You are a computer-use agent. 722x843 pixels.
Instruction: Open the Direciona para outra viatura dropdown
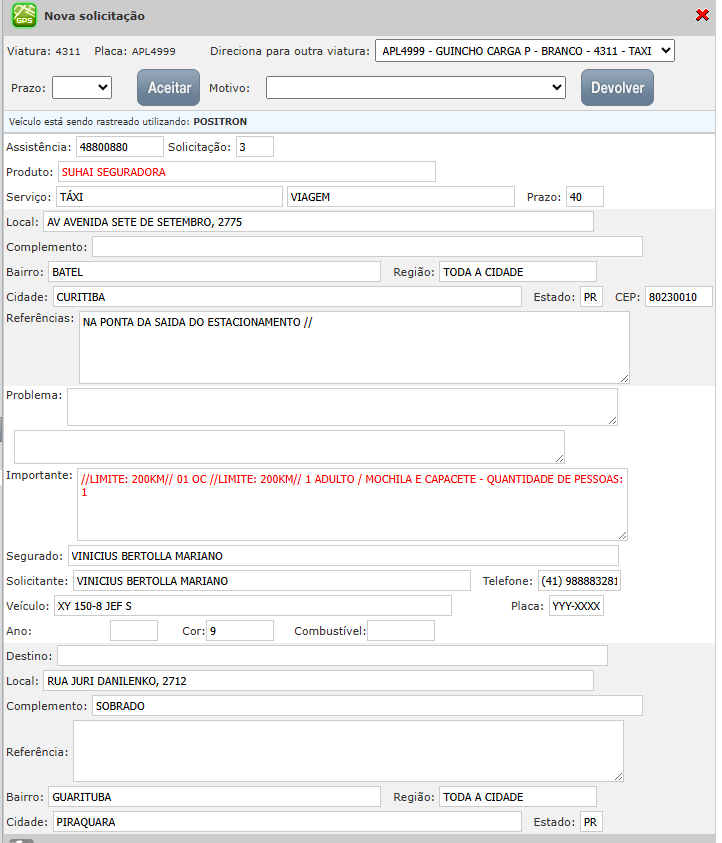(524, 51)
